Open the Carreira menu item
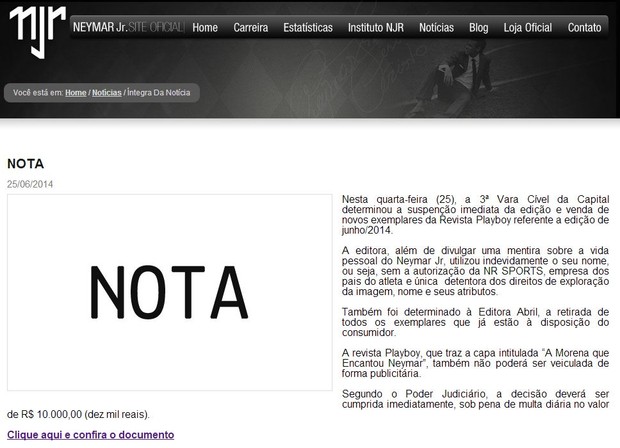 [x=250, y=28]
